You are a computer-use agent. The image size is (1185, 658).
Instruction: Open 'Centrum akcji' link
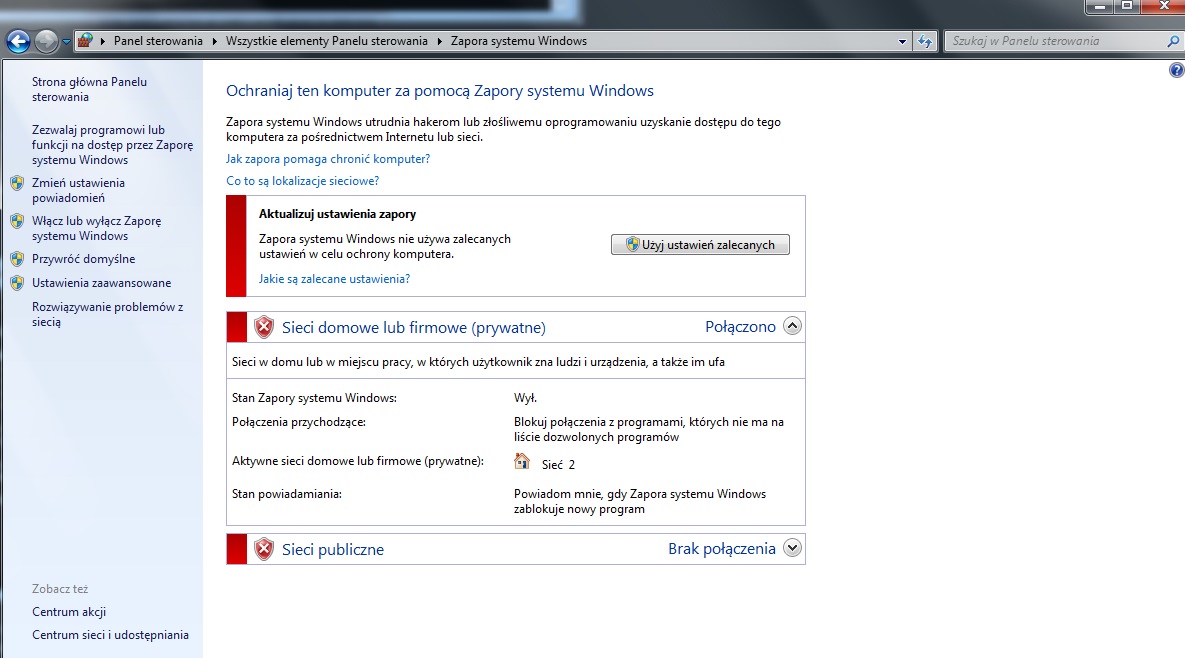[x=69, y=612]
